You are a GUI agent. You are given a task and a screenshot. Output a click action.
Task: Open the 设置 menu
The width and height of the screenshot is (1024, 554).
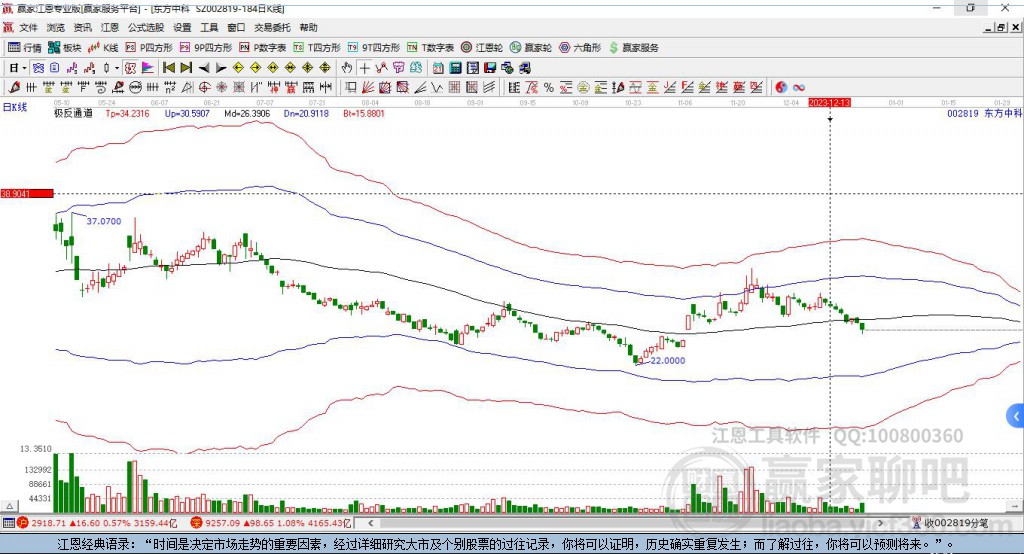[x=182, y=27]
